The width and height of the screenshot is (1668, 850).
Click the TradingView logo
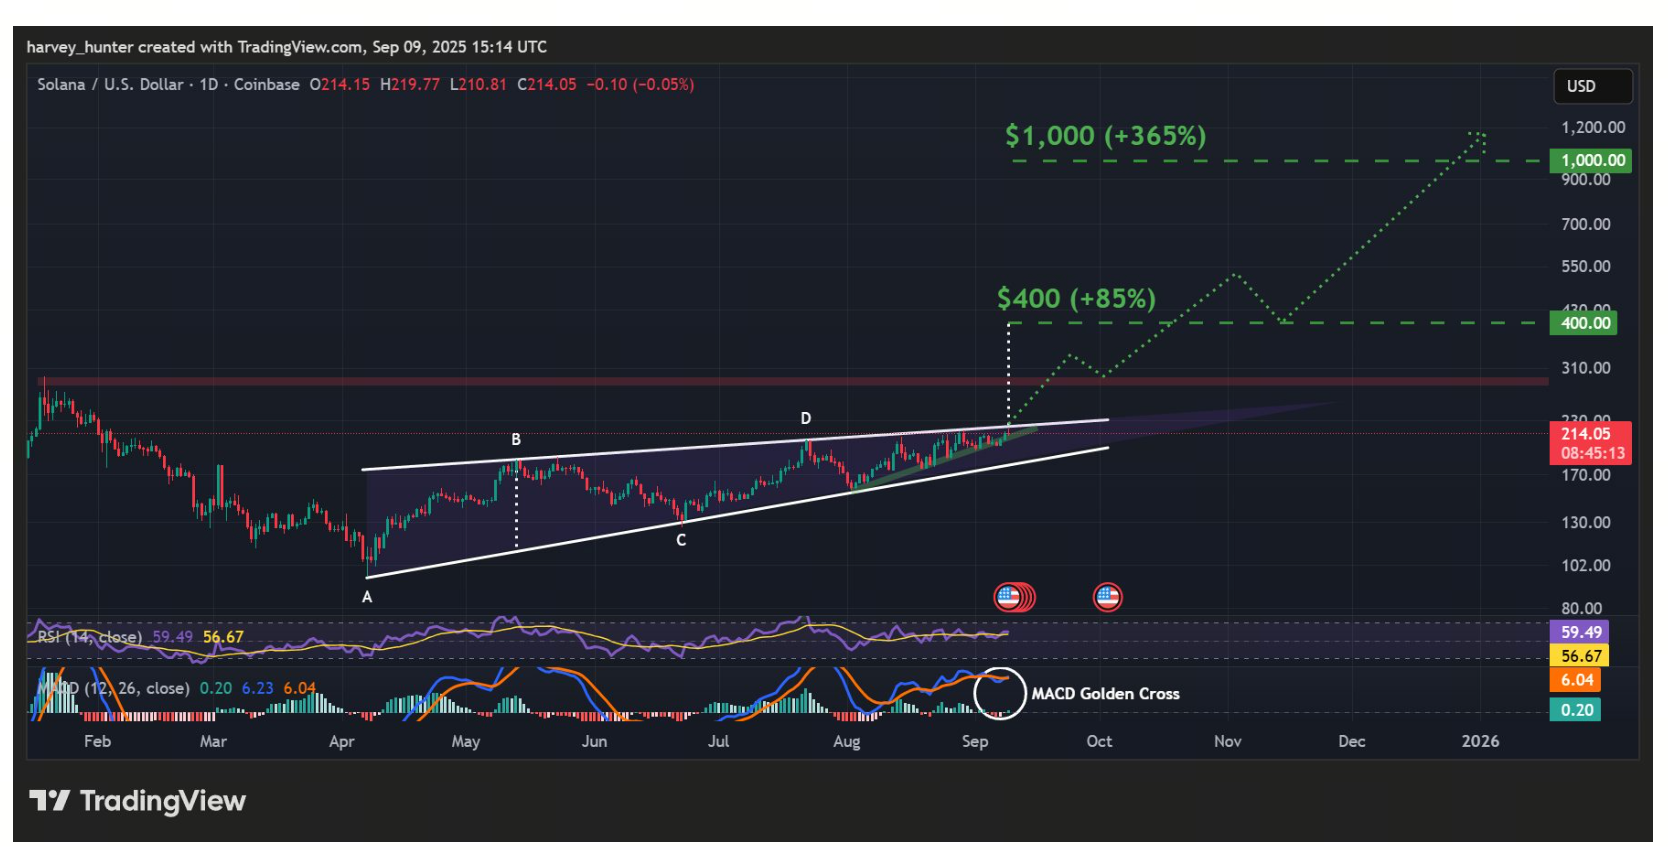pos(138,801)
